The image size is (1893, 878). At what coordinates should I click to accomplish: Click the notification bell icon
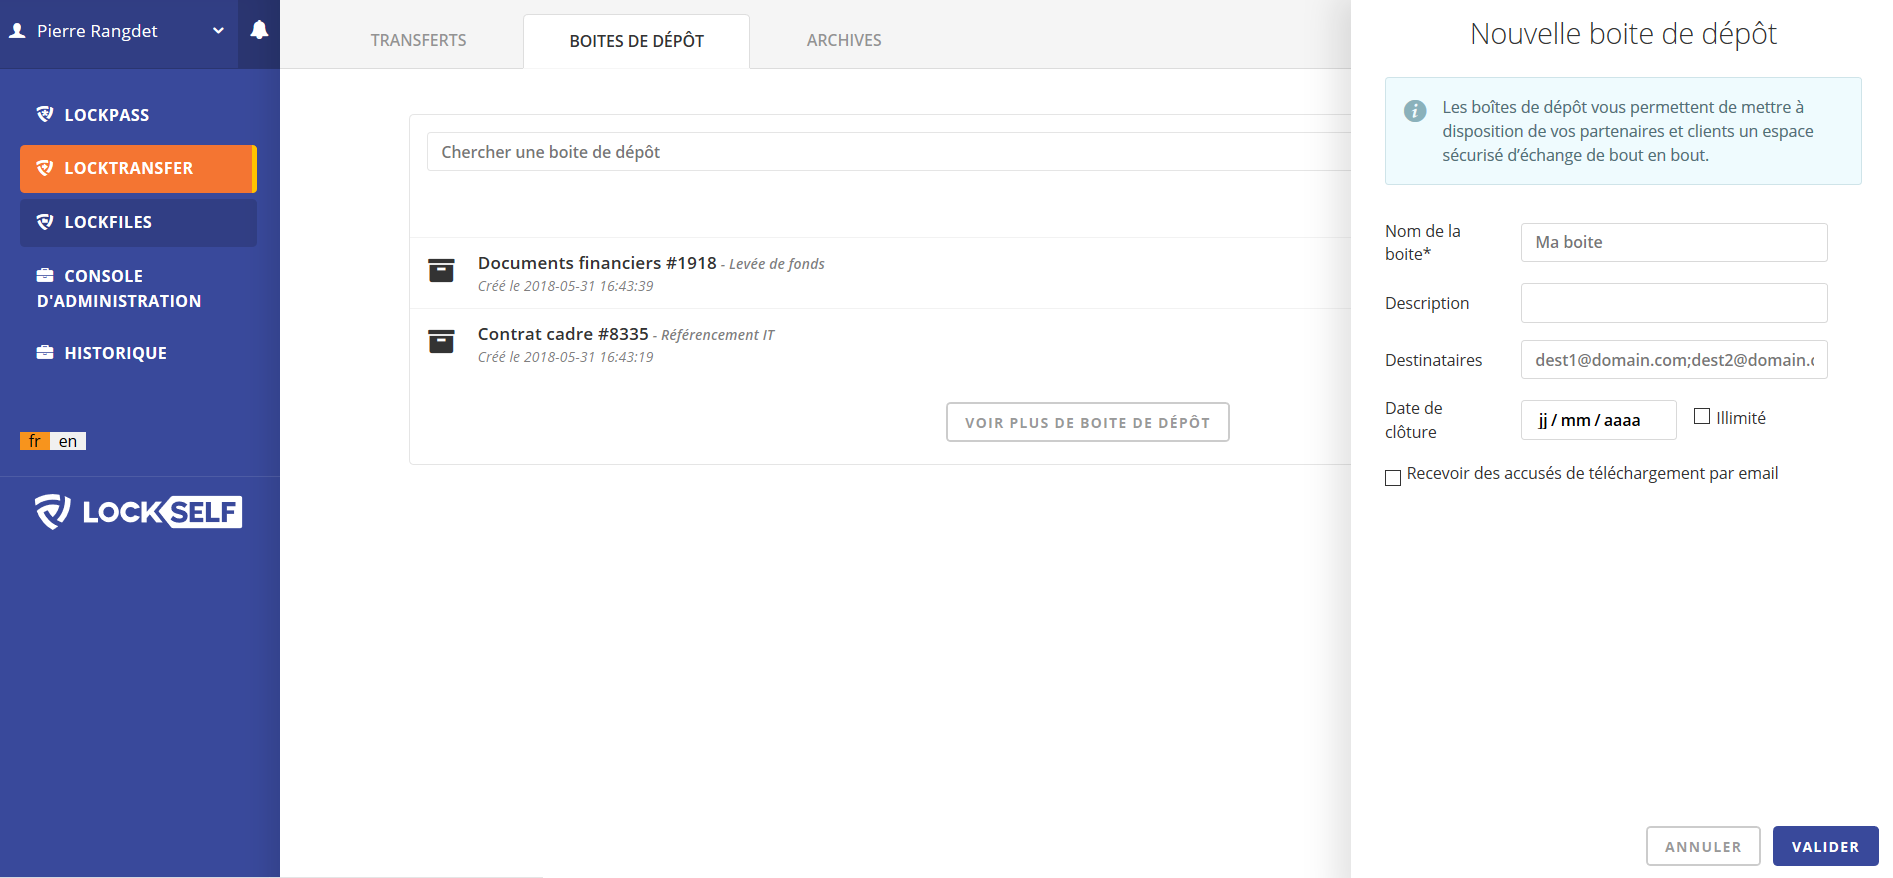coord(259,31)
